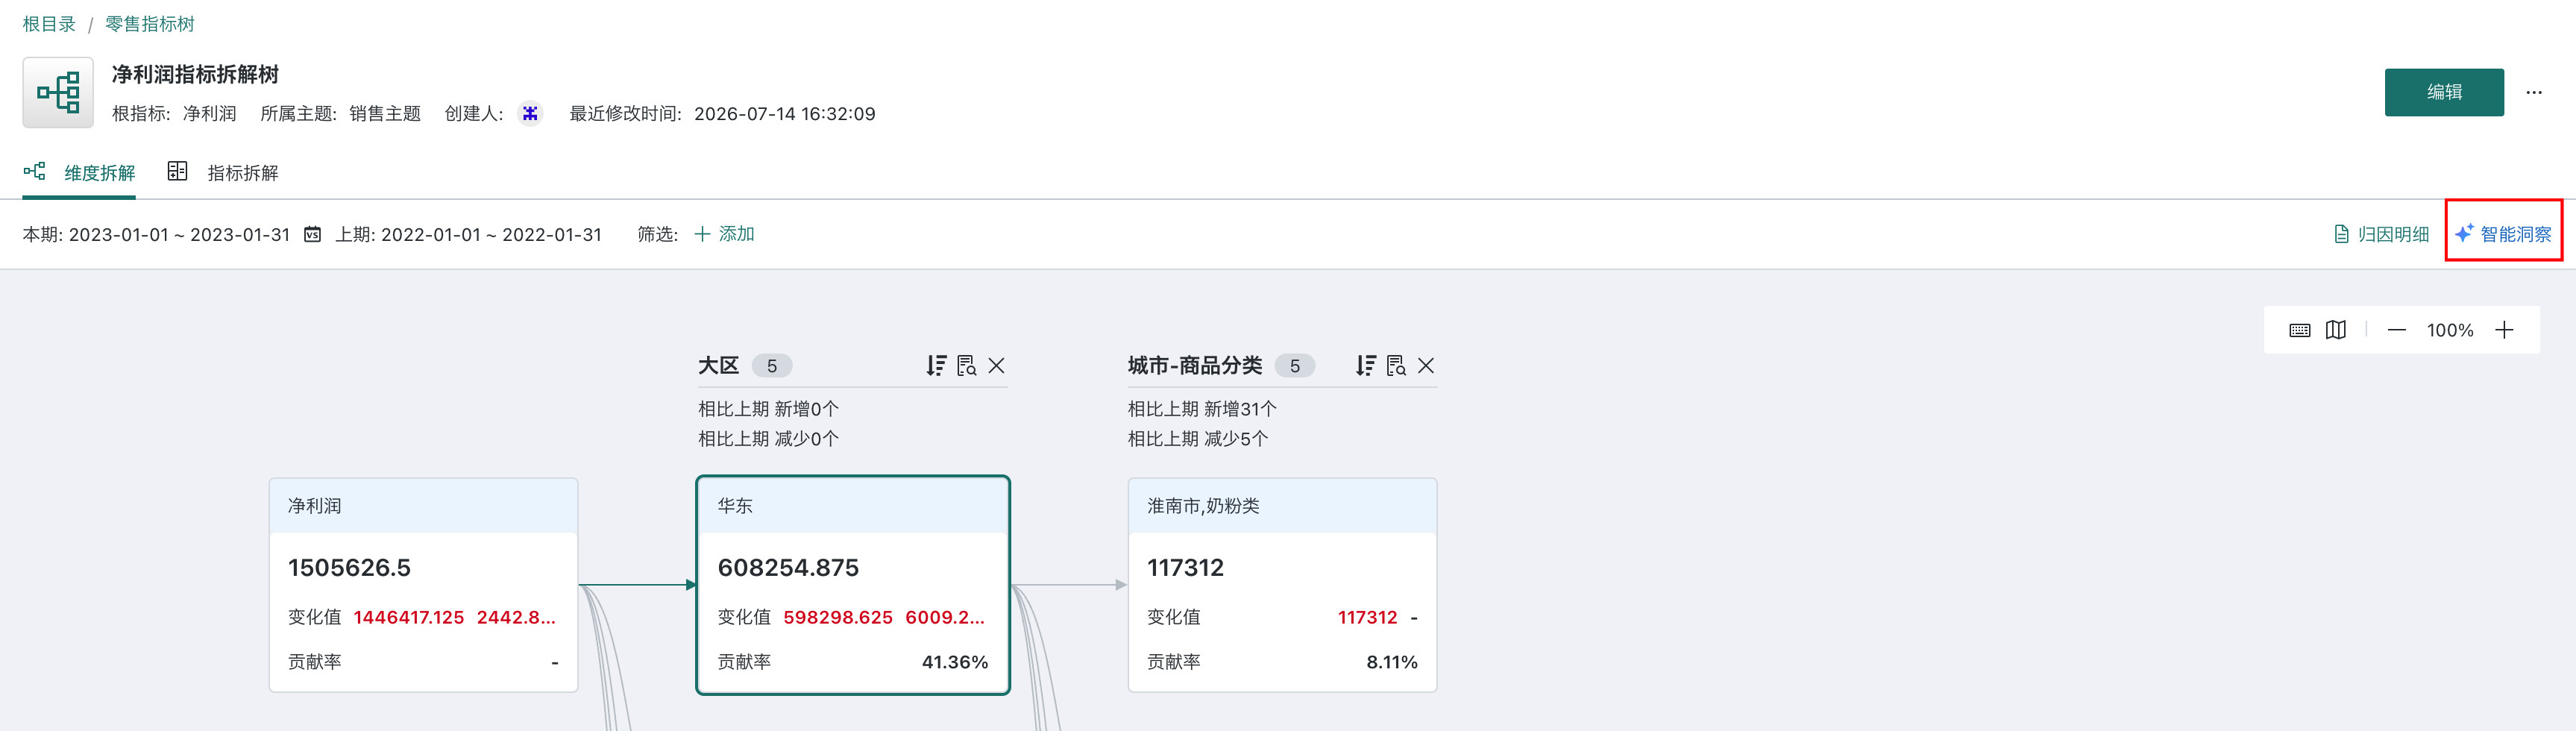Open 归因明细 attribution details

pyautogui.click(x=2381, y=234)
